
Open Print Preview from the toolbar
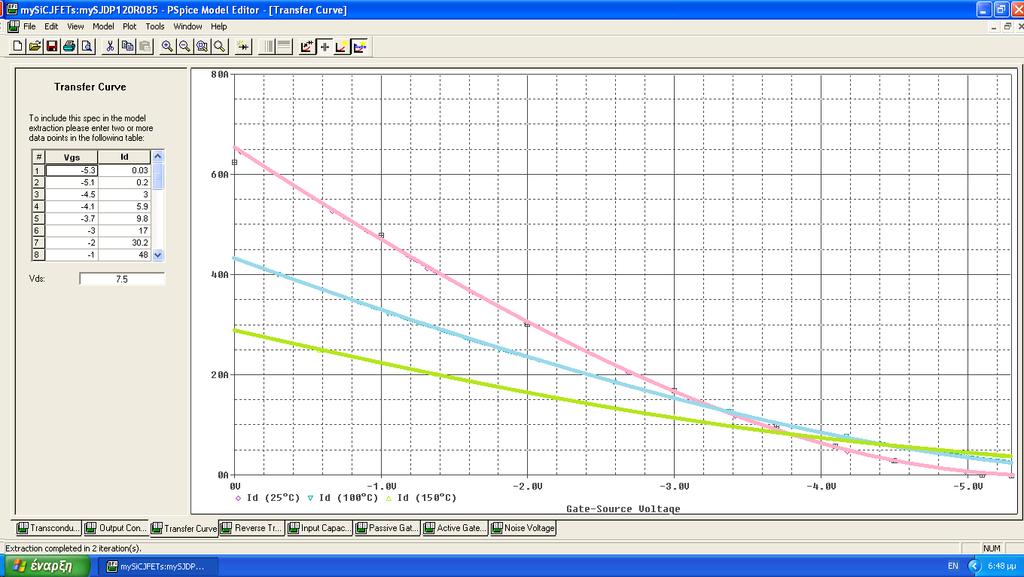pos(86,46)
